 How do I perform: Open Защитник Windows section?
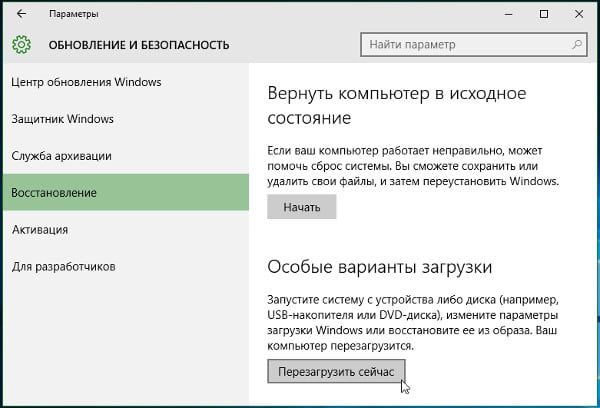pyautogui.click(x=62, y=119)
